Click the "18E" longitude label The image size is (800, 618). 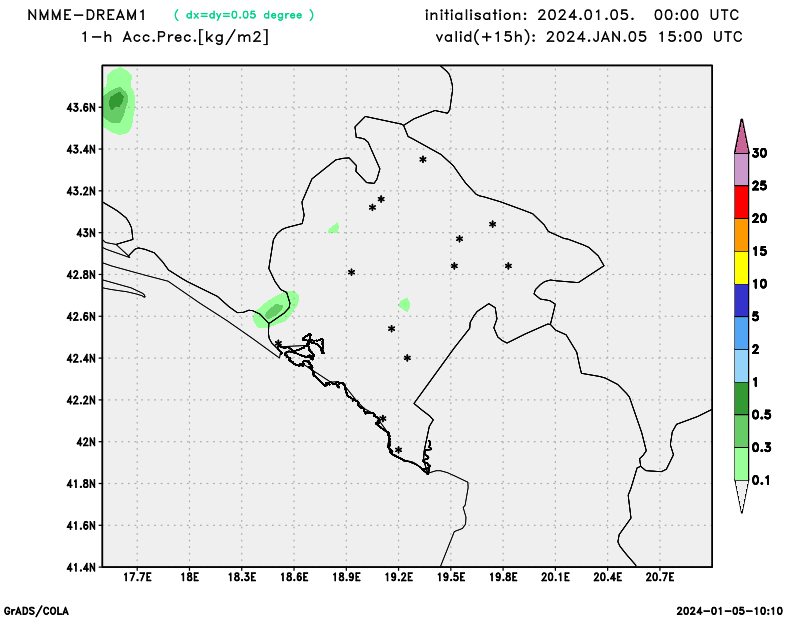coord(190,577)
